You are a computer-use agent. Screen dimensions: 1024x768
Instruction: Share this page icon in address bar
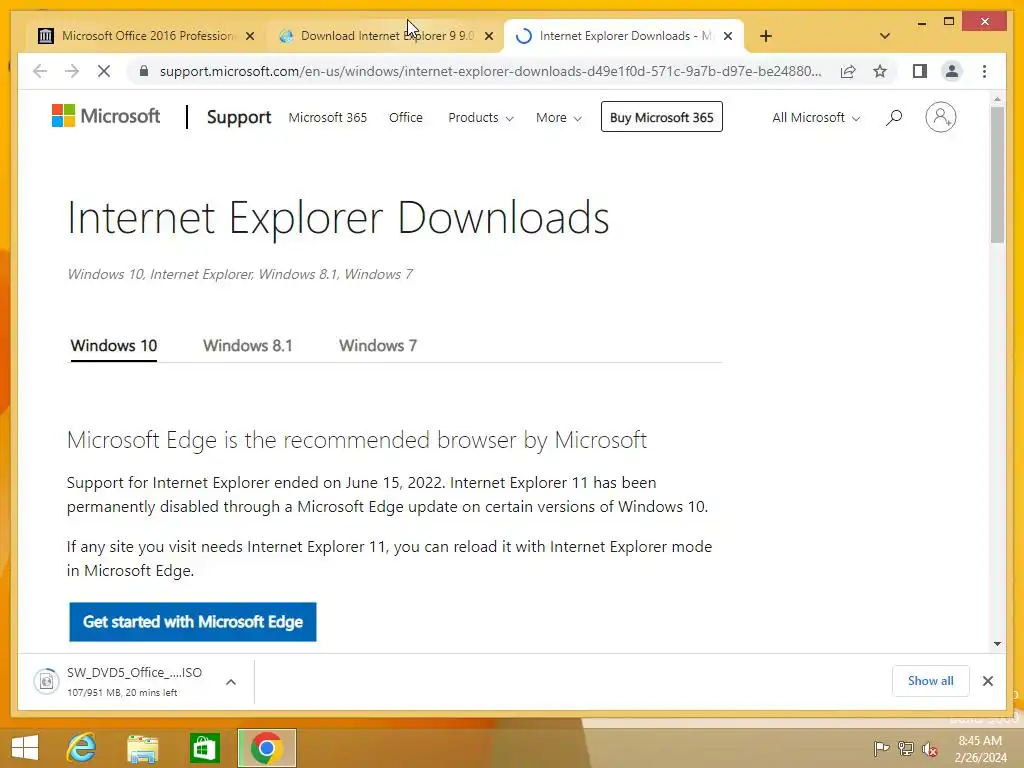click(848, 71)
